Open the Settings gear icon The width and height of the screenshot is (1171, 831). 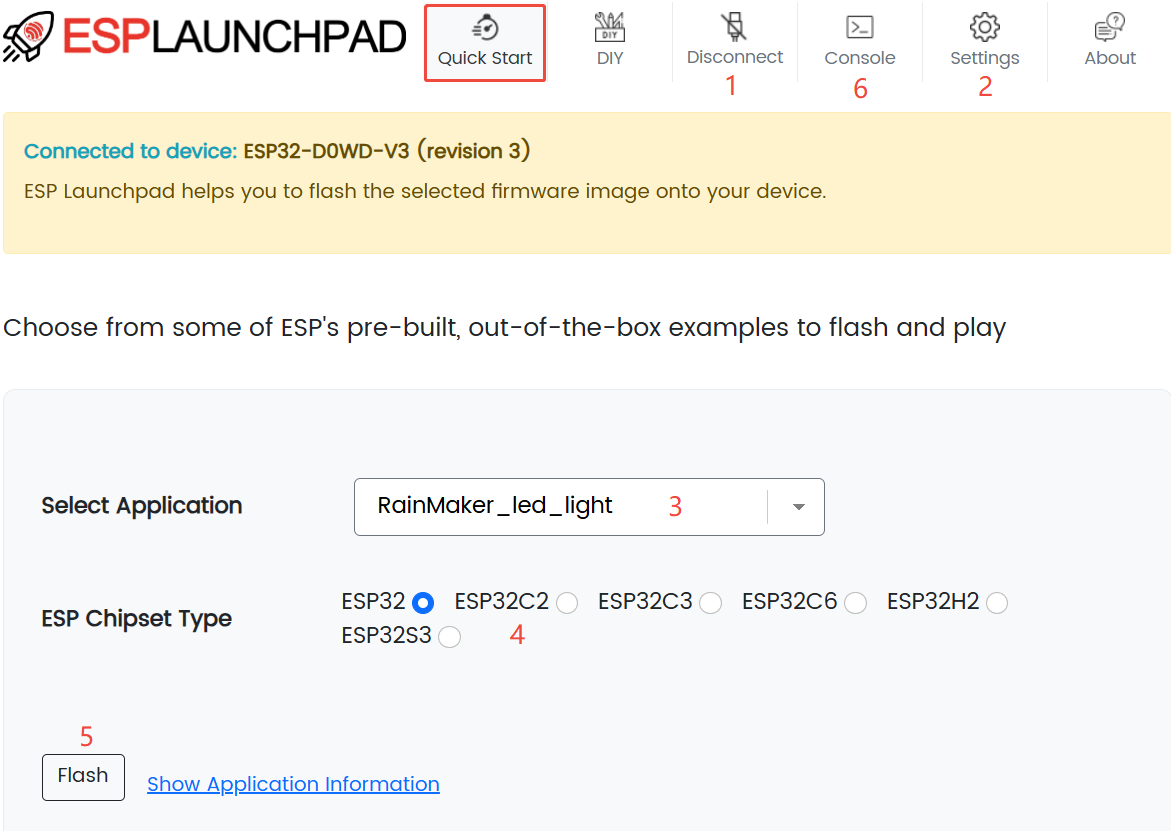click(985, 27)
